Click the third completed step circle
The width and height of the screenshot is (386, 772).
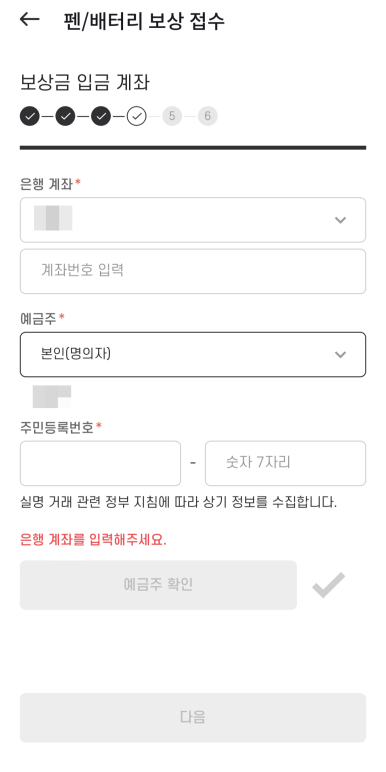click(x=101, y=117)
